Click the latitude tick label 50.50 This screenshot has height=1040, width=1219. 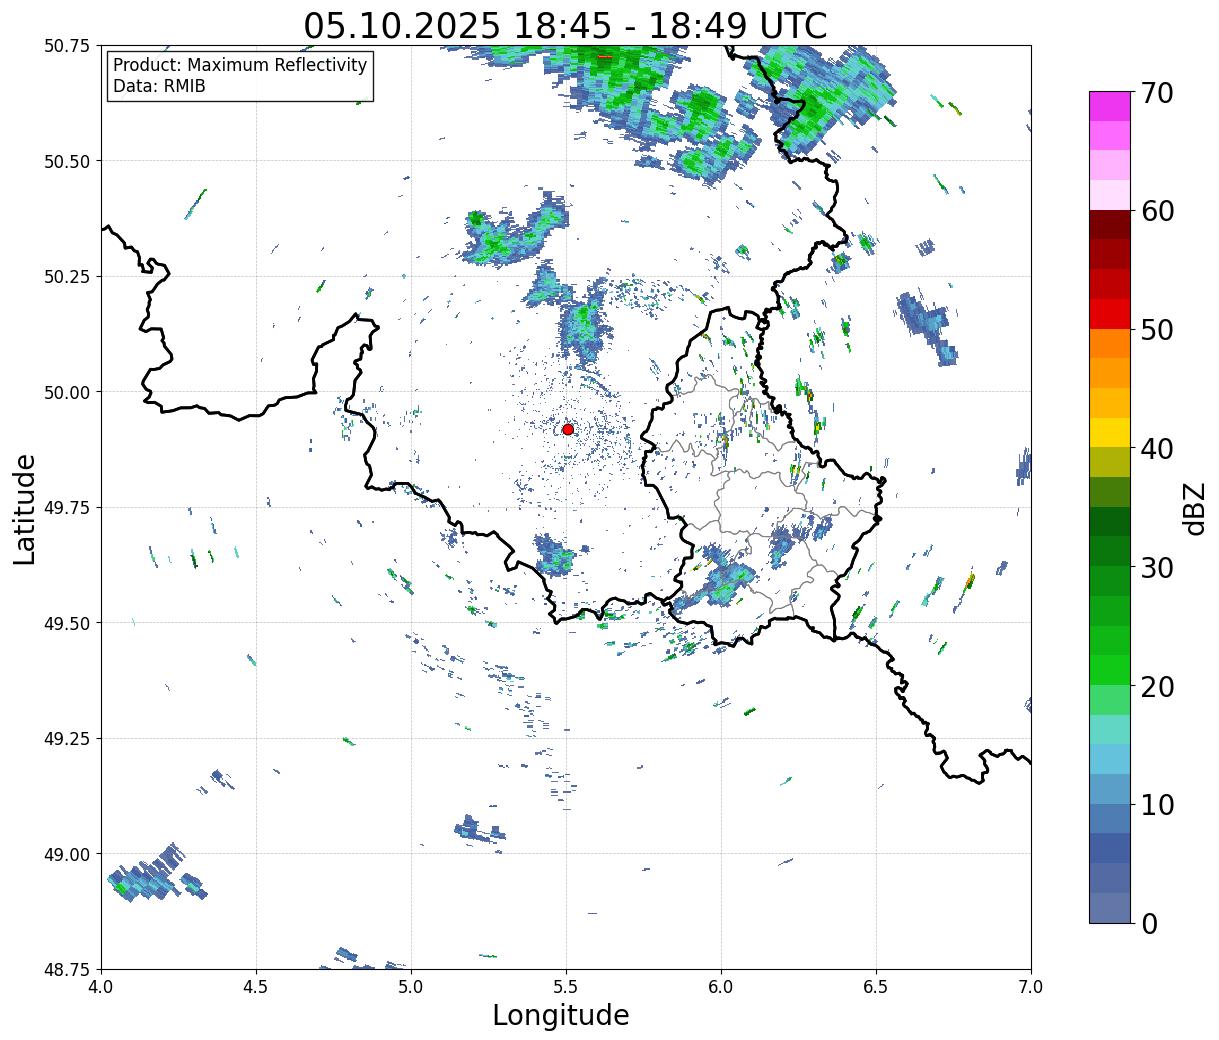point(67,161)
